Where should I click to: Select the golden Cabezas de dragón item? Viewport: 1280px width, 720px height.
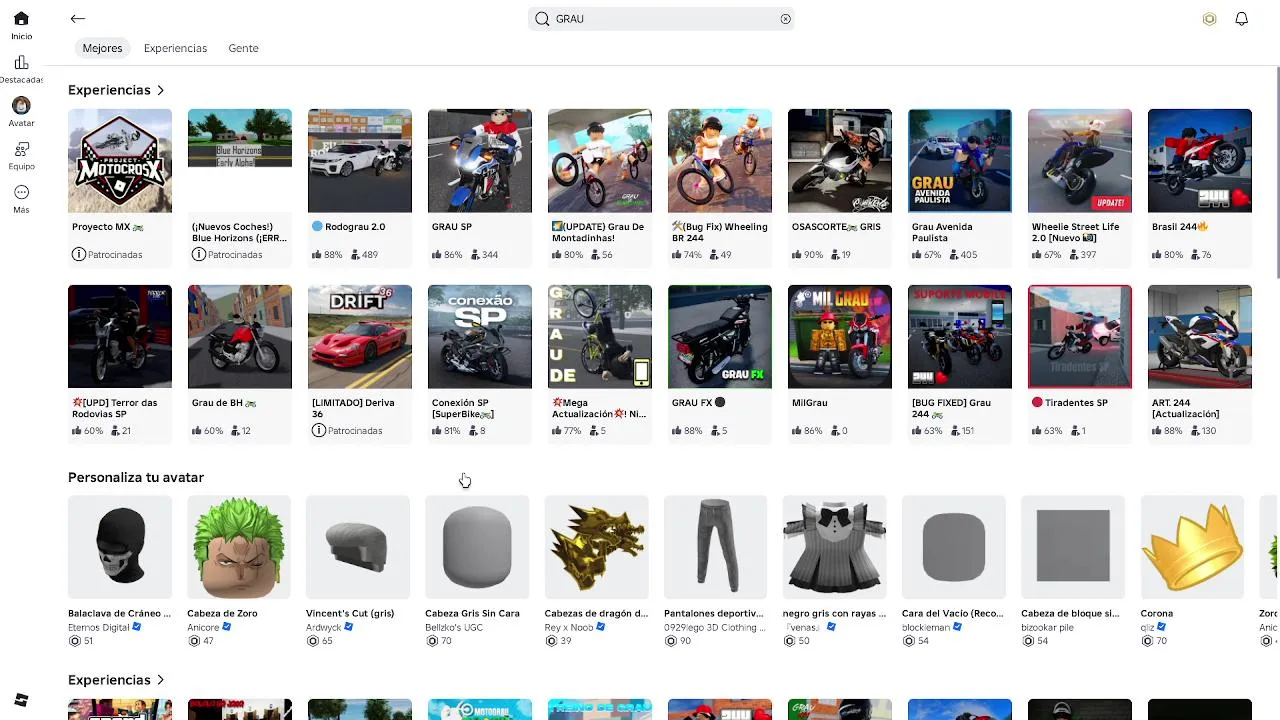coord(596,547)
